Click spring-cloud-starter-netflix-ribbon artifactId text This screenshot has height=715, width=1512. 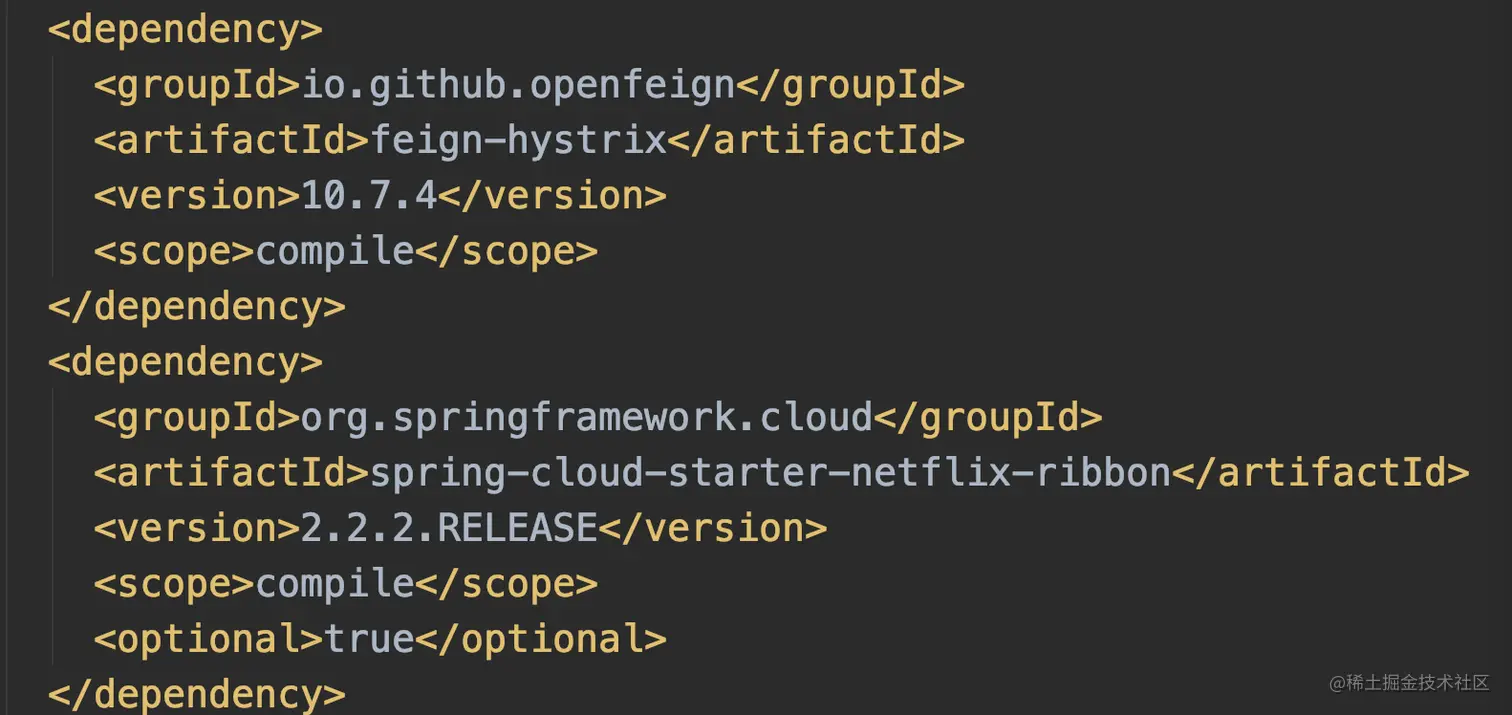(771, 473)
